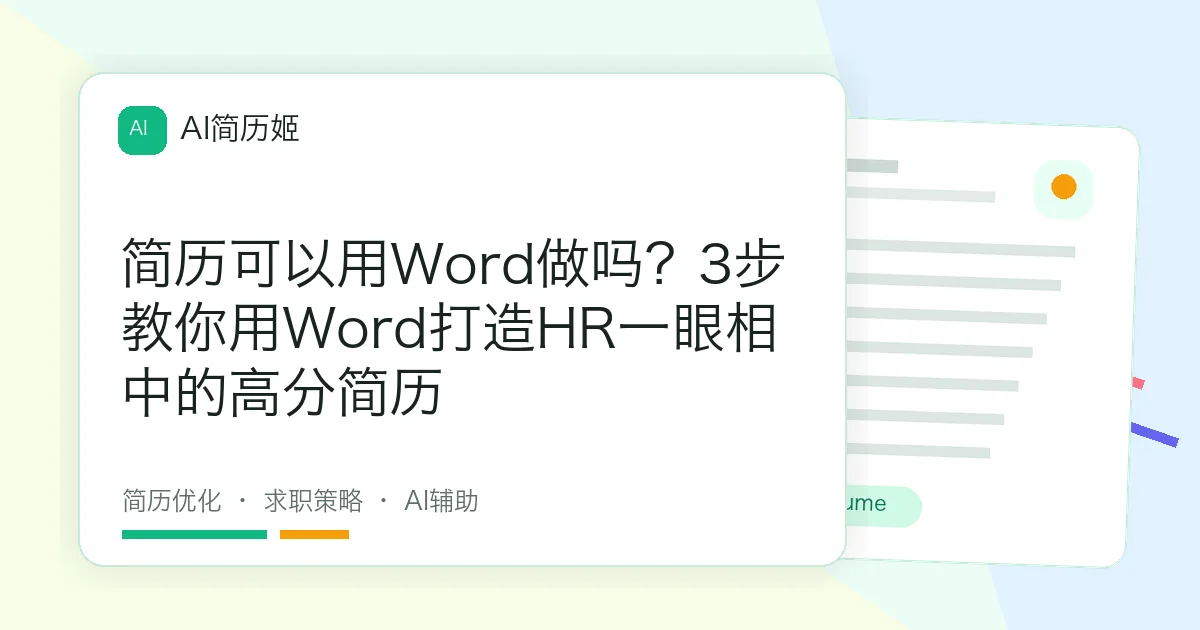
Task: Click the green AI logo icon
Action: (142, 130)
